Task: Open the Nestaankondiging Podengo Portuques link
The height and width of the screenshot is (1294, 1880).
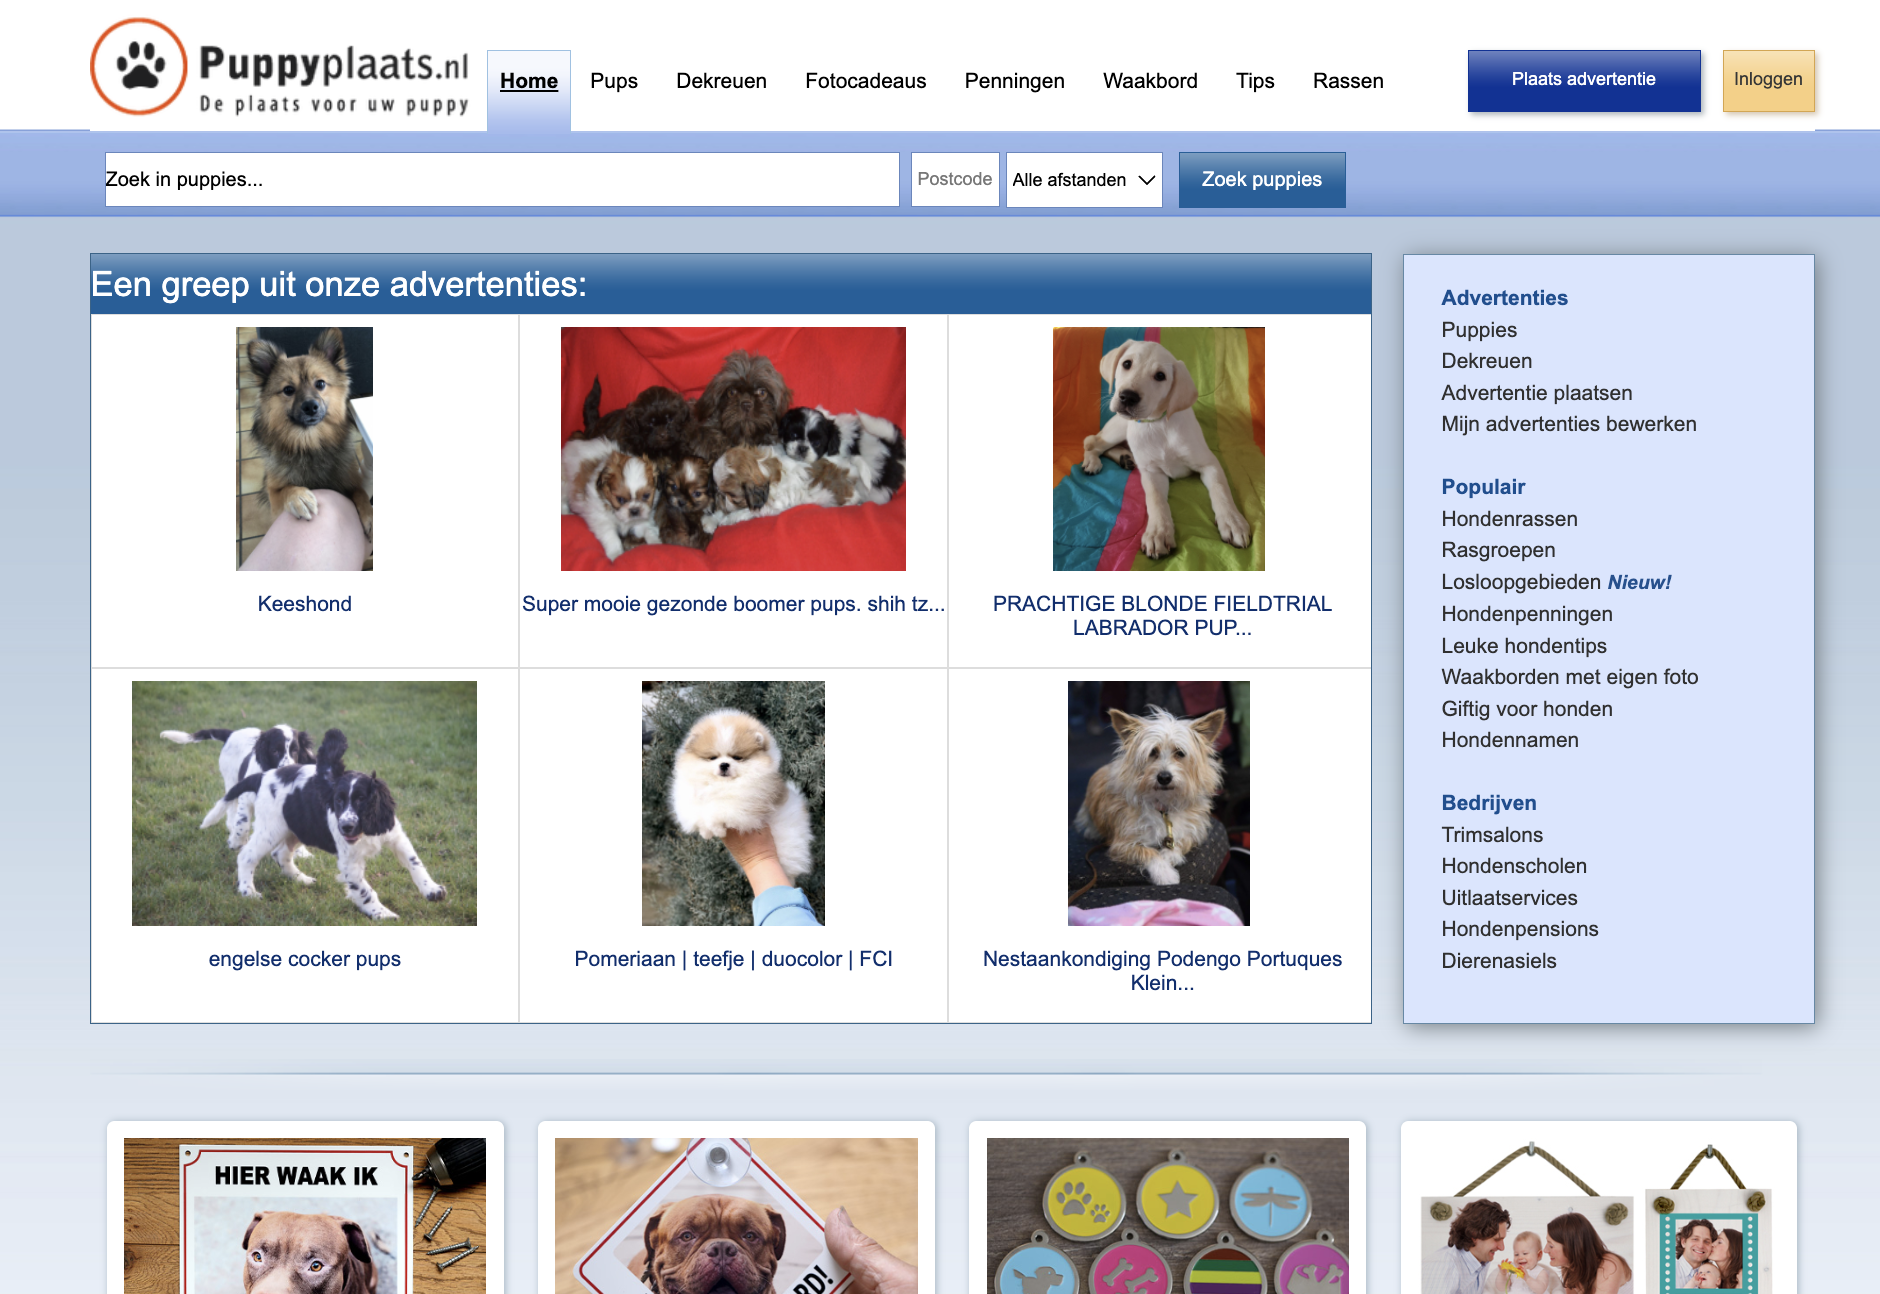Action: (x=1162, y=971)
